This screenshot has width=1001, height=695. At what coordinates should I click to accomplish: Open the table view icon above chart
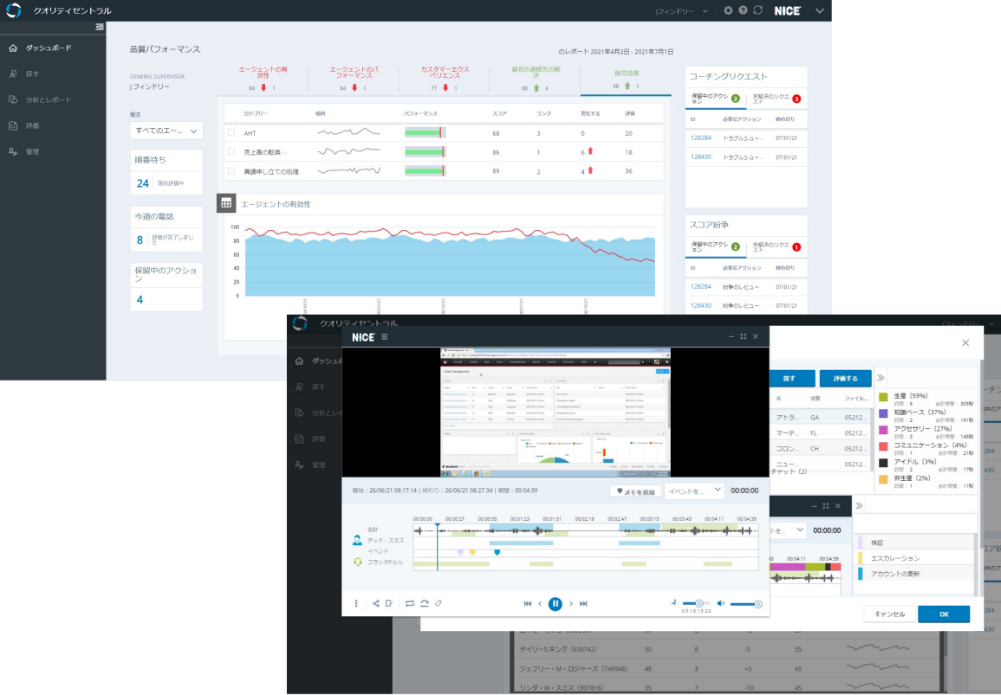227,203
